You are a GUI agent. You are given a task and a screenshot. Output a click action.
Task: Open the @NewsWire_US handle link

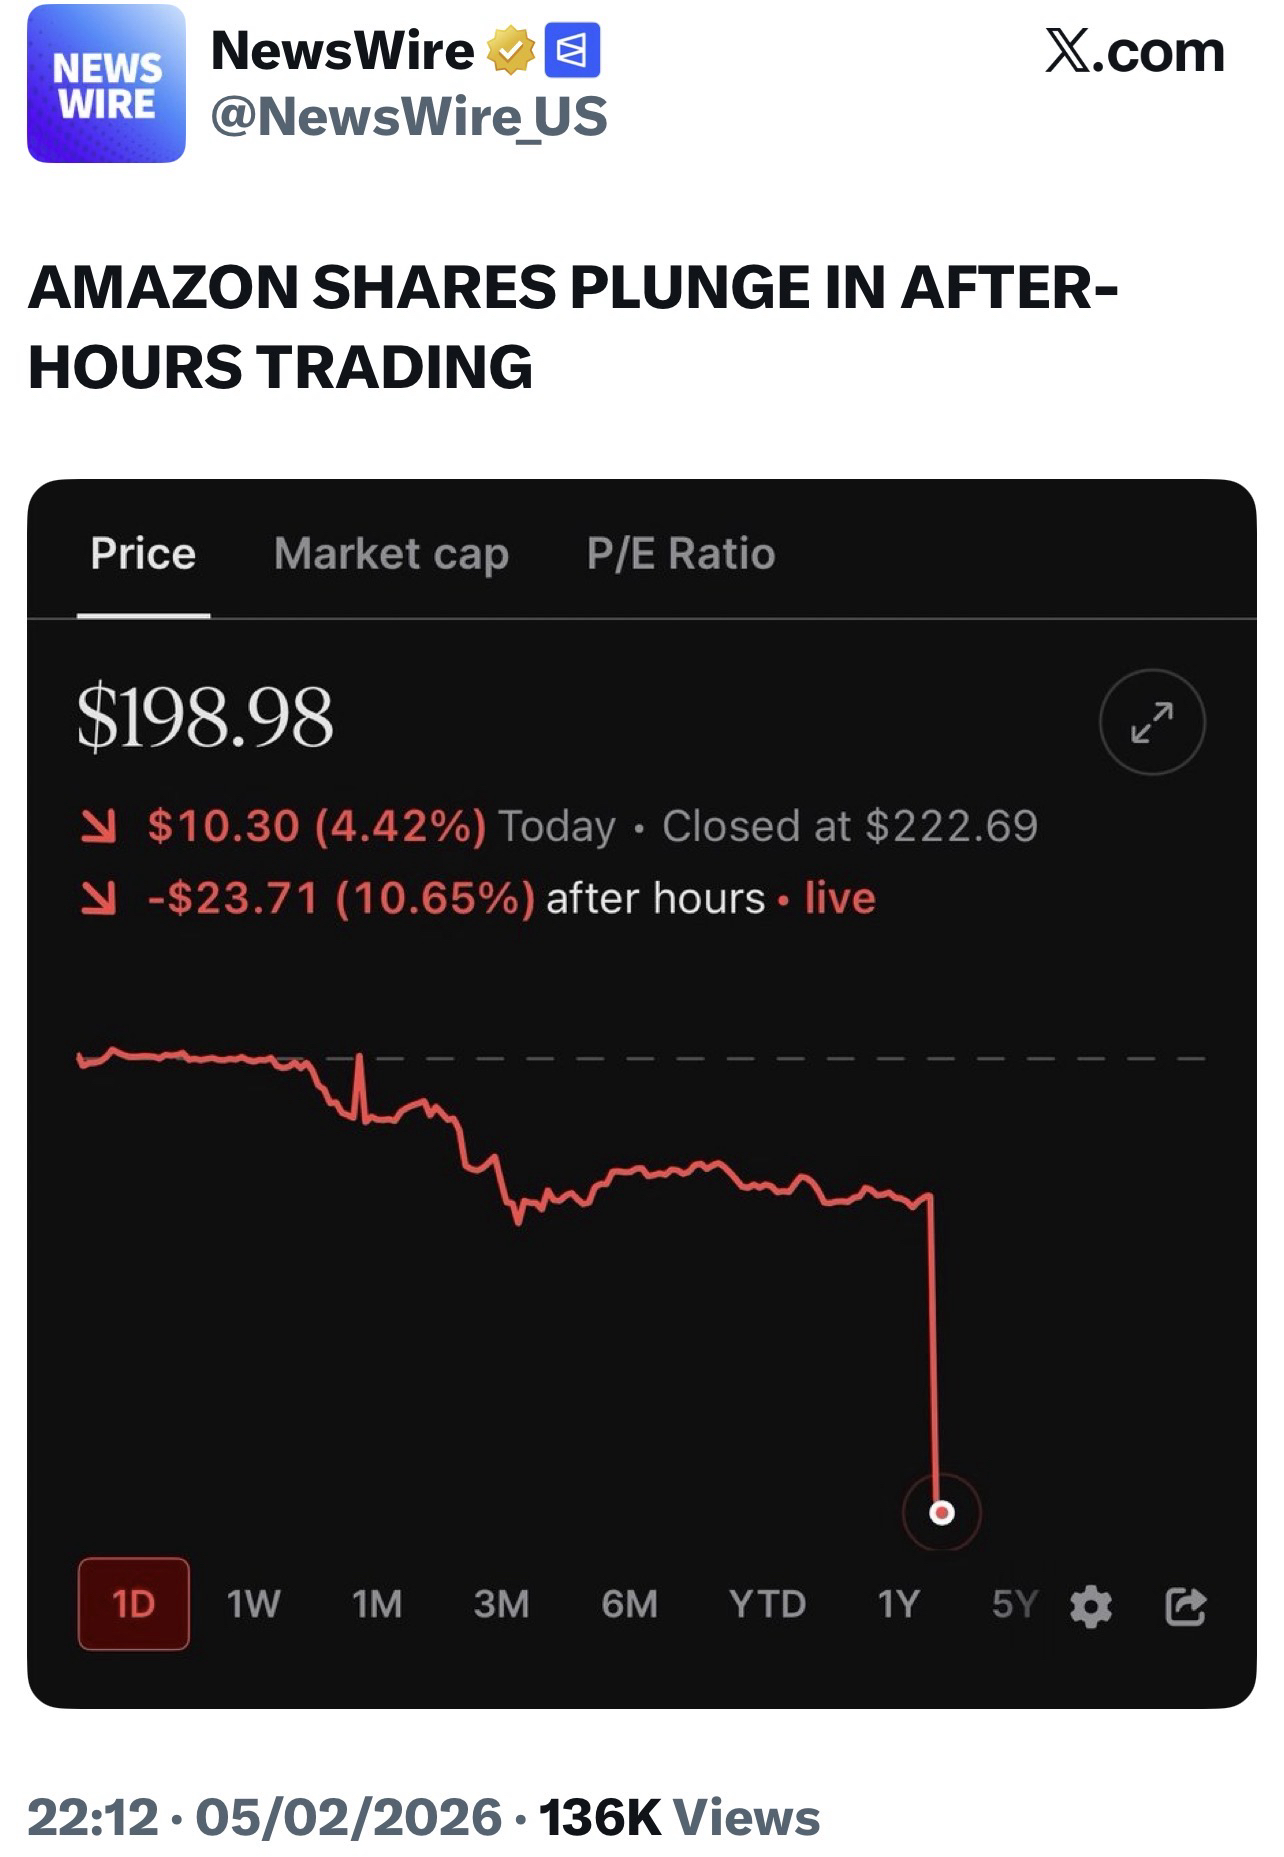click(409, 117)
